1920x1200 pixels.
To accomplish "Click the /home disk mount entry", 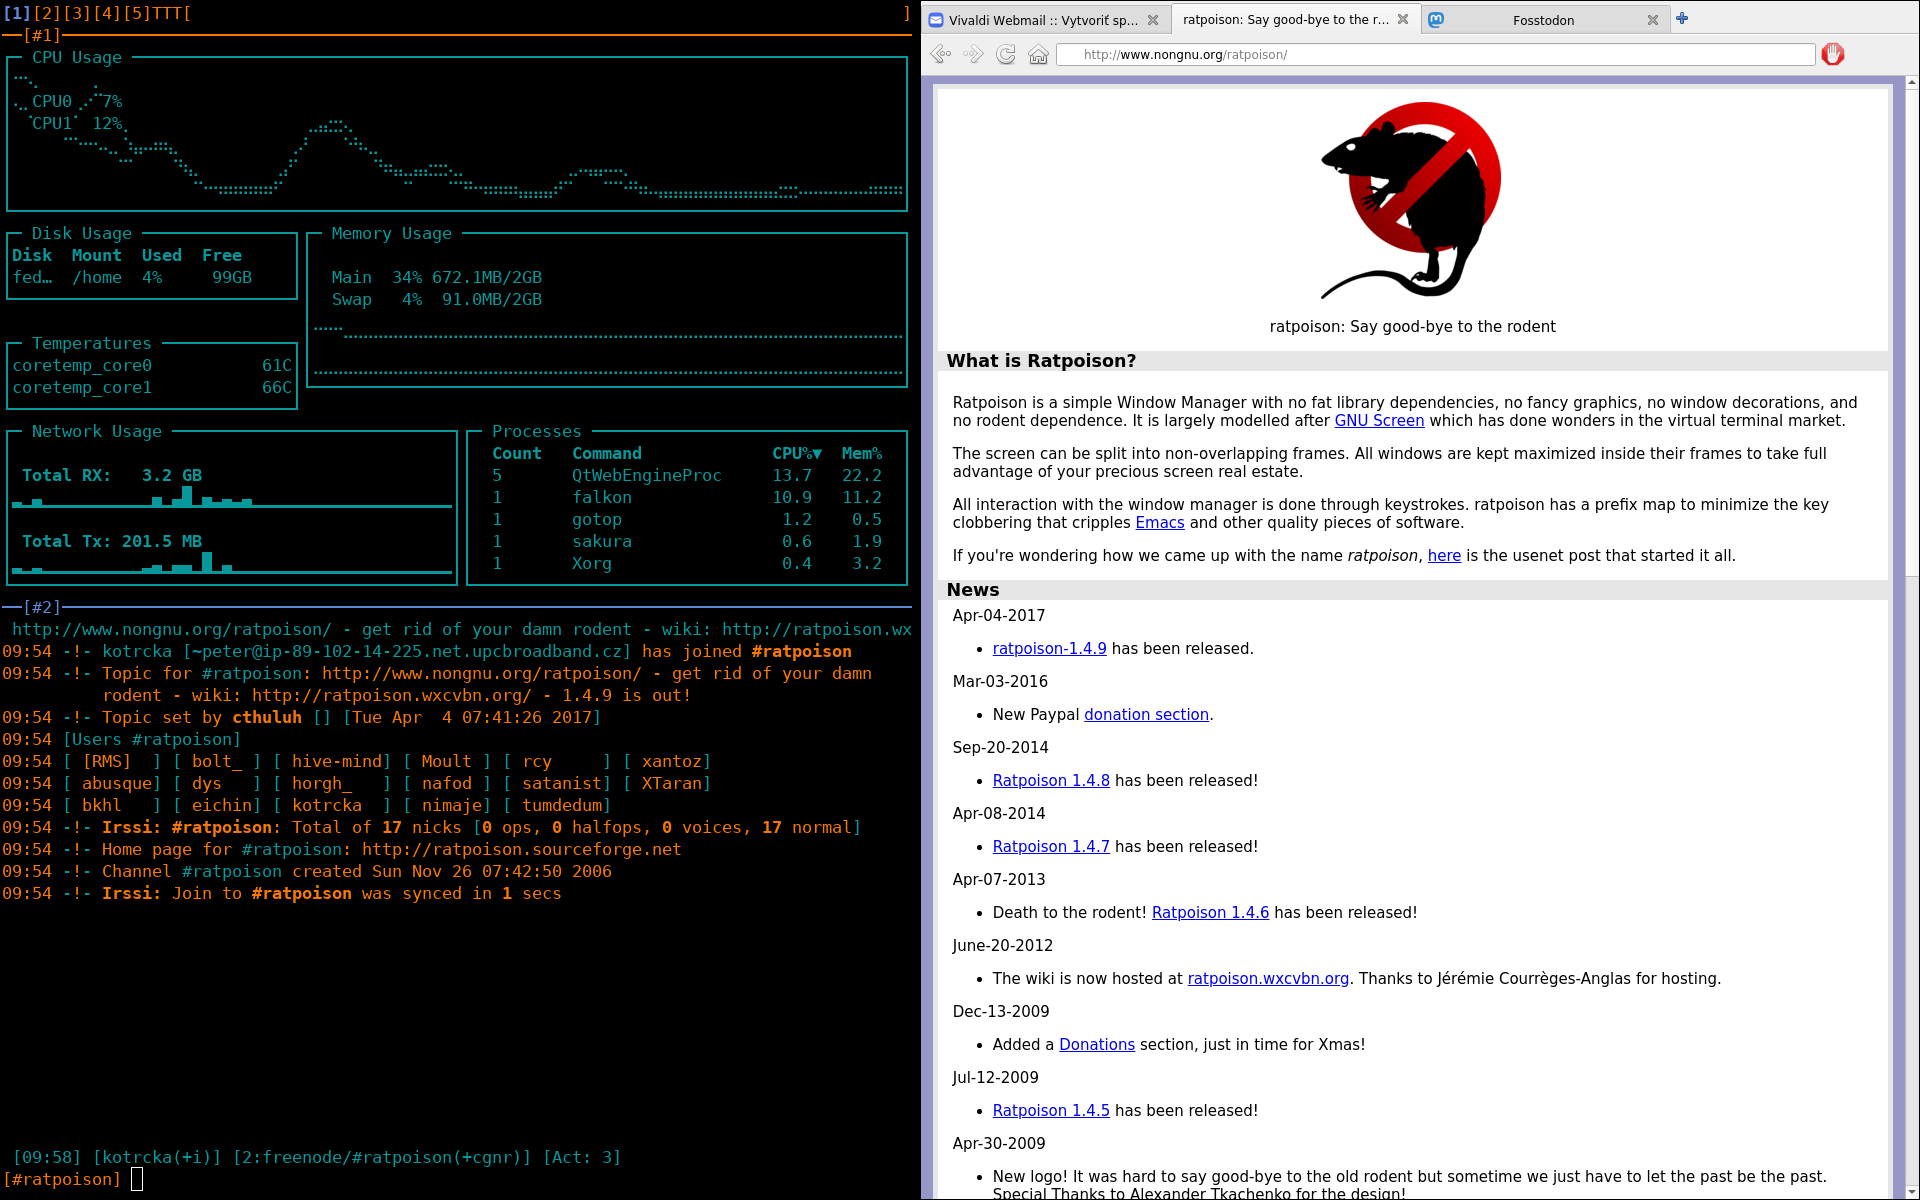I will tap(97, 278).
